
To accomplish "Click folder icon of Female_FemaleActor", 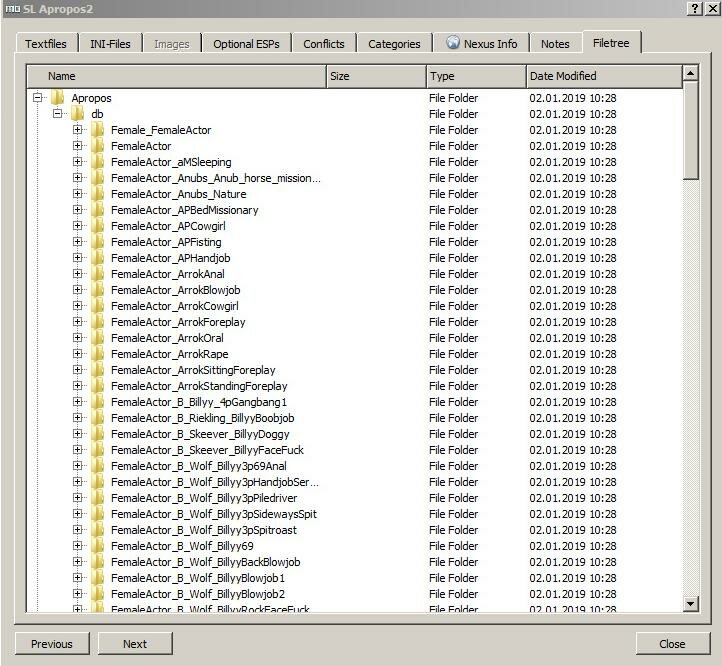I will [x=97, y=130].
